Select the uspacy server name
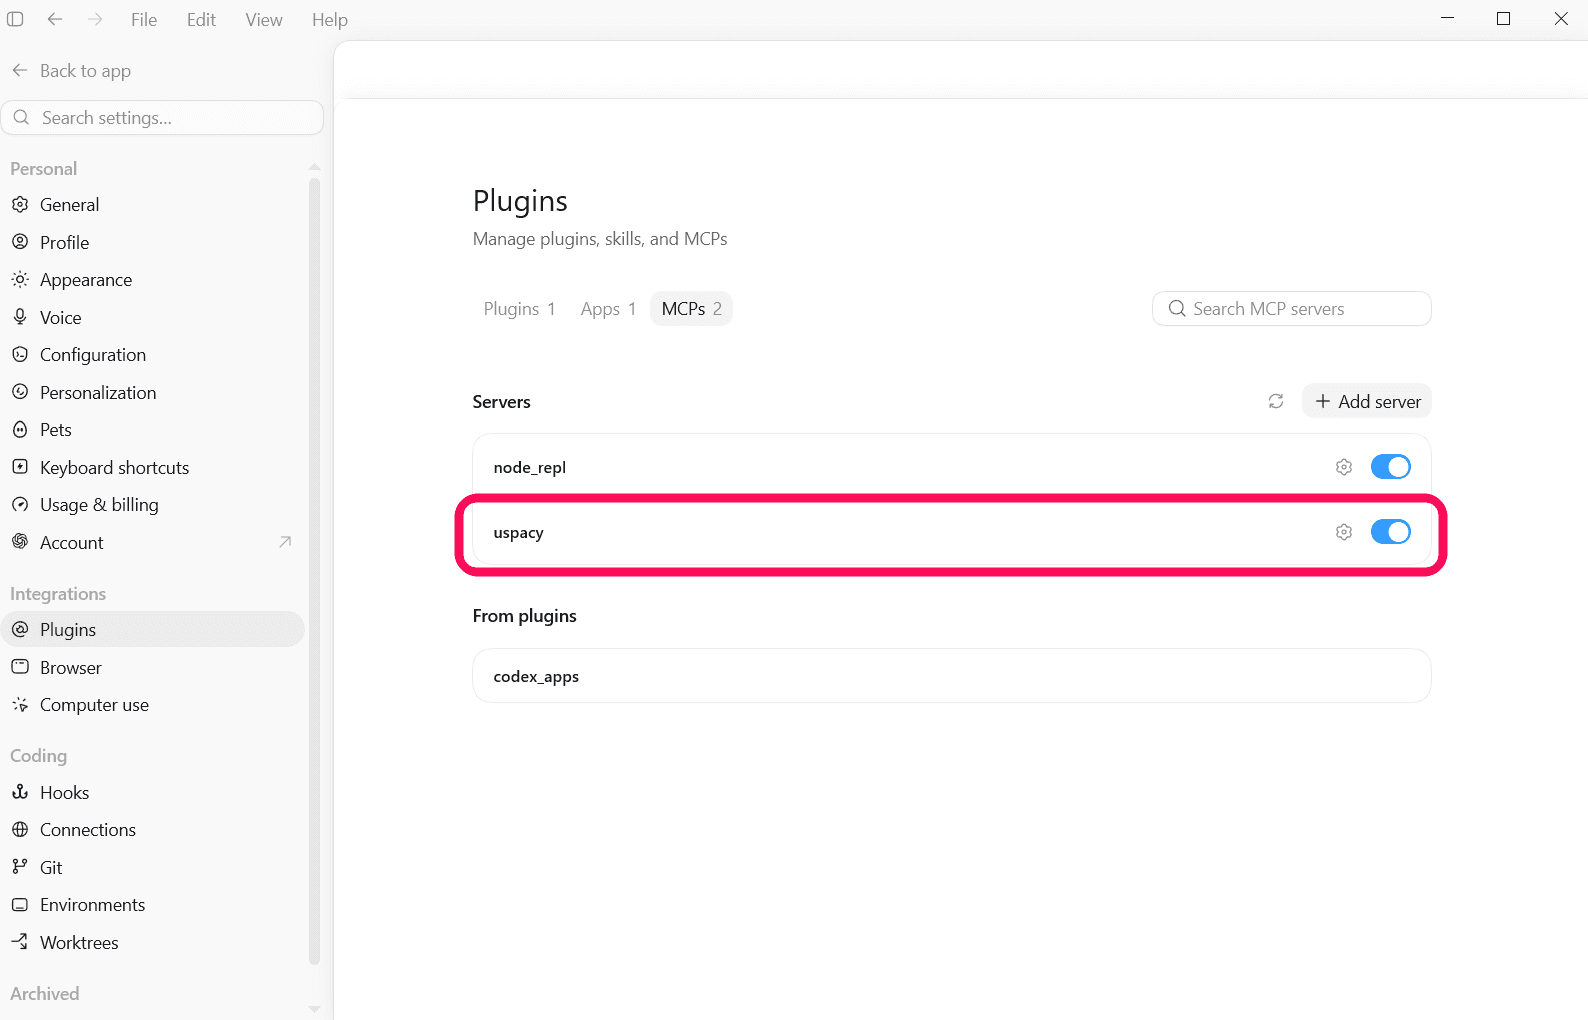1588x1020 pixels. click(x=518, y=533)
